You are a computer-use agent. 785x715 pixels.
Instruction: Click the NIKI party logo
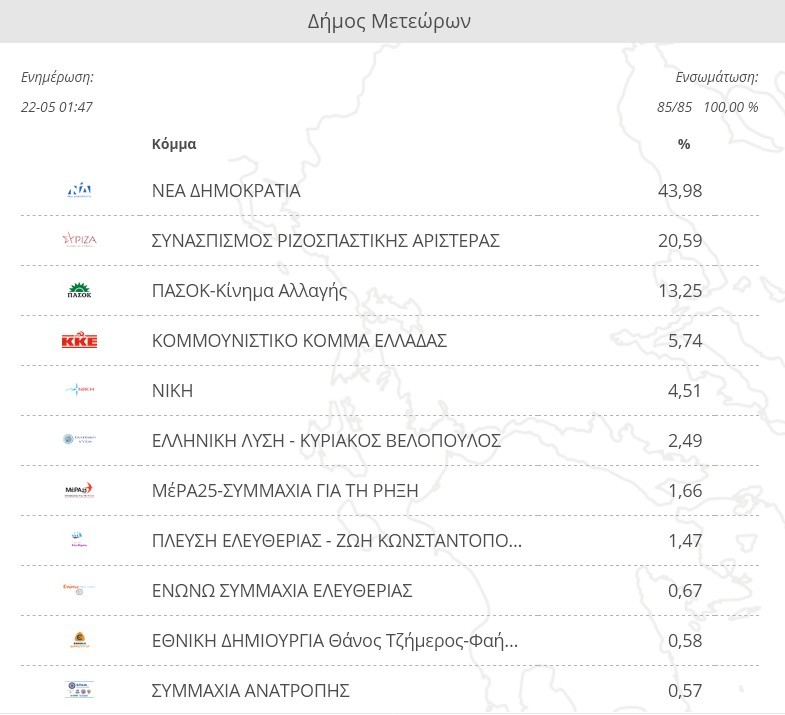point(79,390)
